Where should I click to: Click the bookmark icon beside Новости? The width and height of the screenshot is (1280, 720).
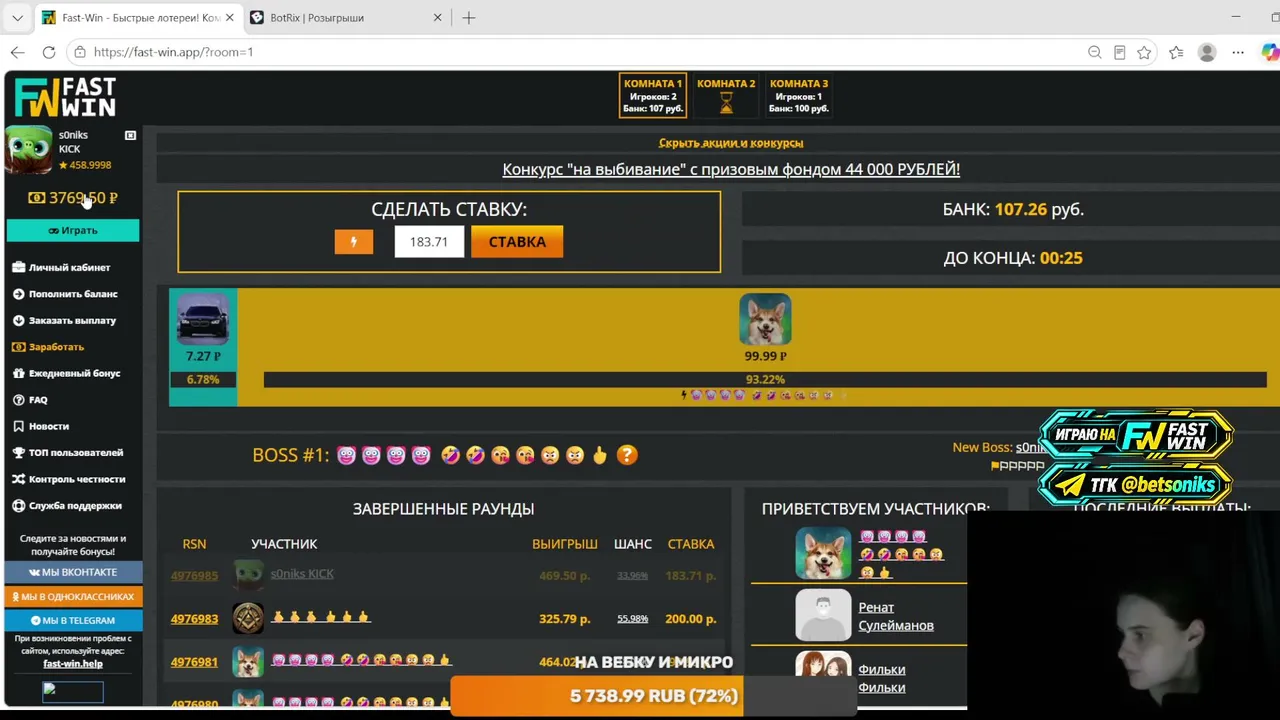click(19, 426)
